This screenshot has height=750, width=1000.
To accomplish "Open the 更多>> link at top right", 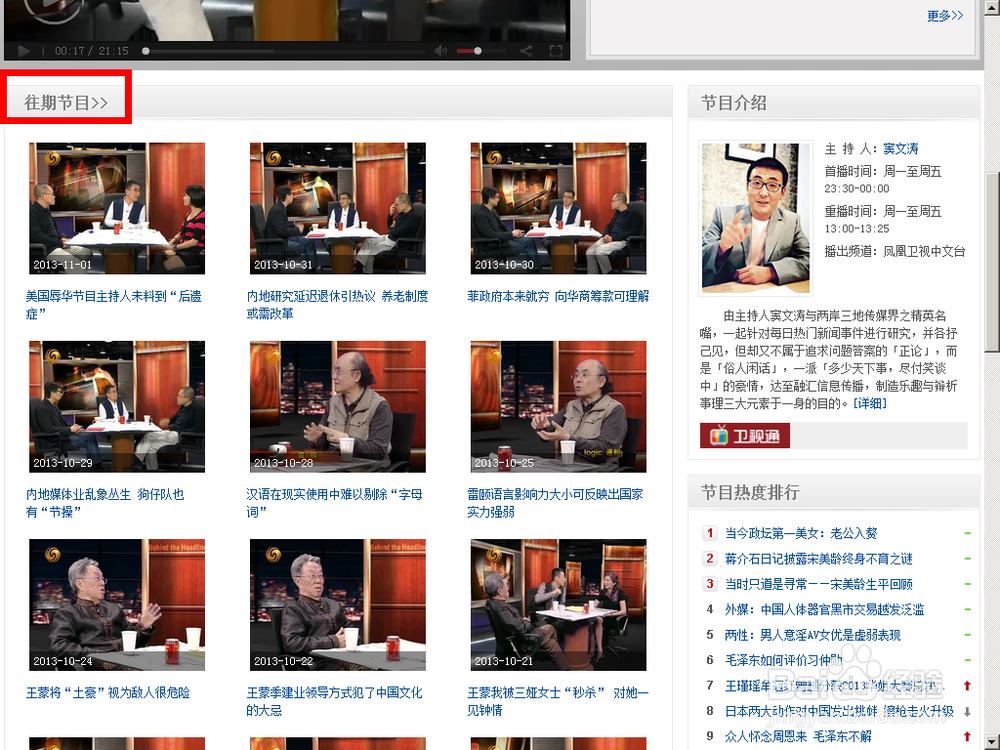I will (x=945, y=16).
